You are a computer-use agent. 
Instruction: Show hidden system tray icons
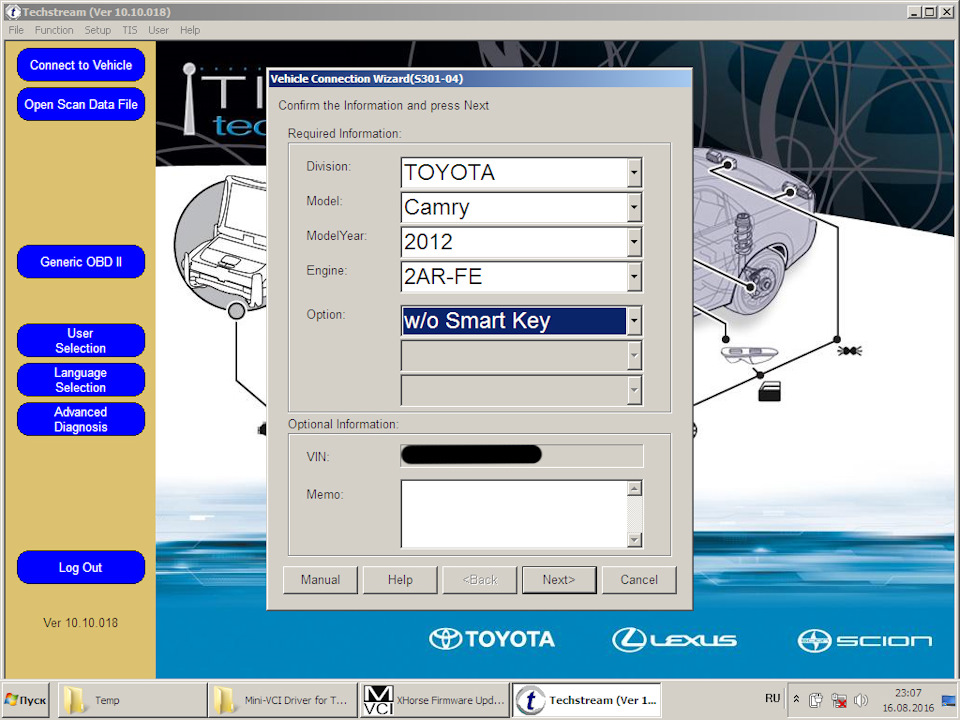797,699
